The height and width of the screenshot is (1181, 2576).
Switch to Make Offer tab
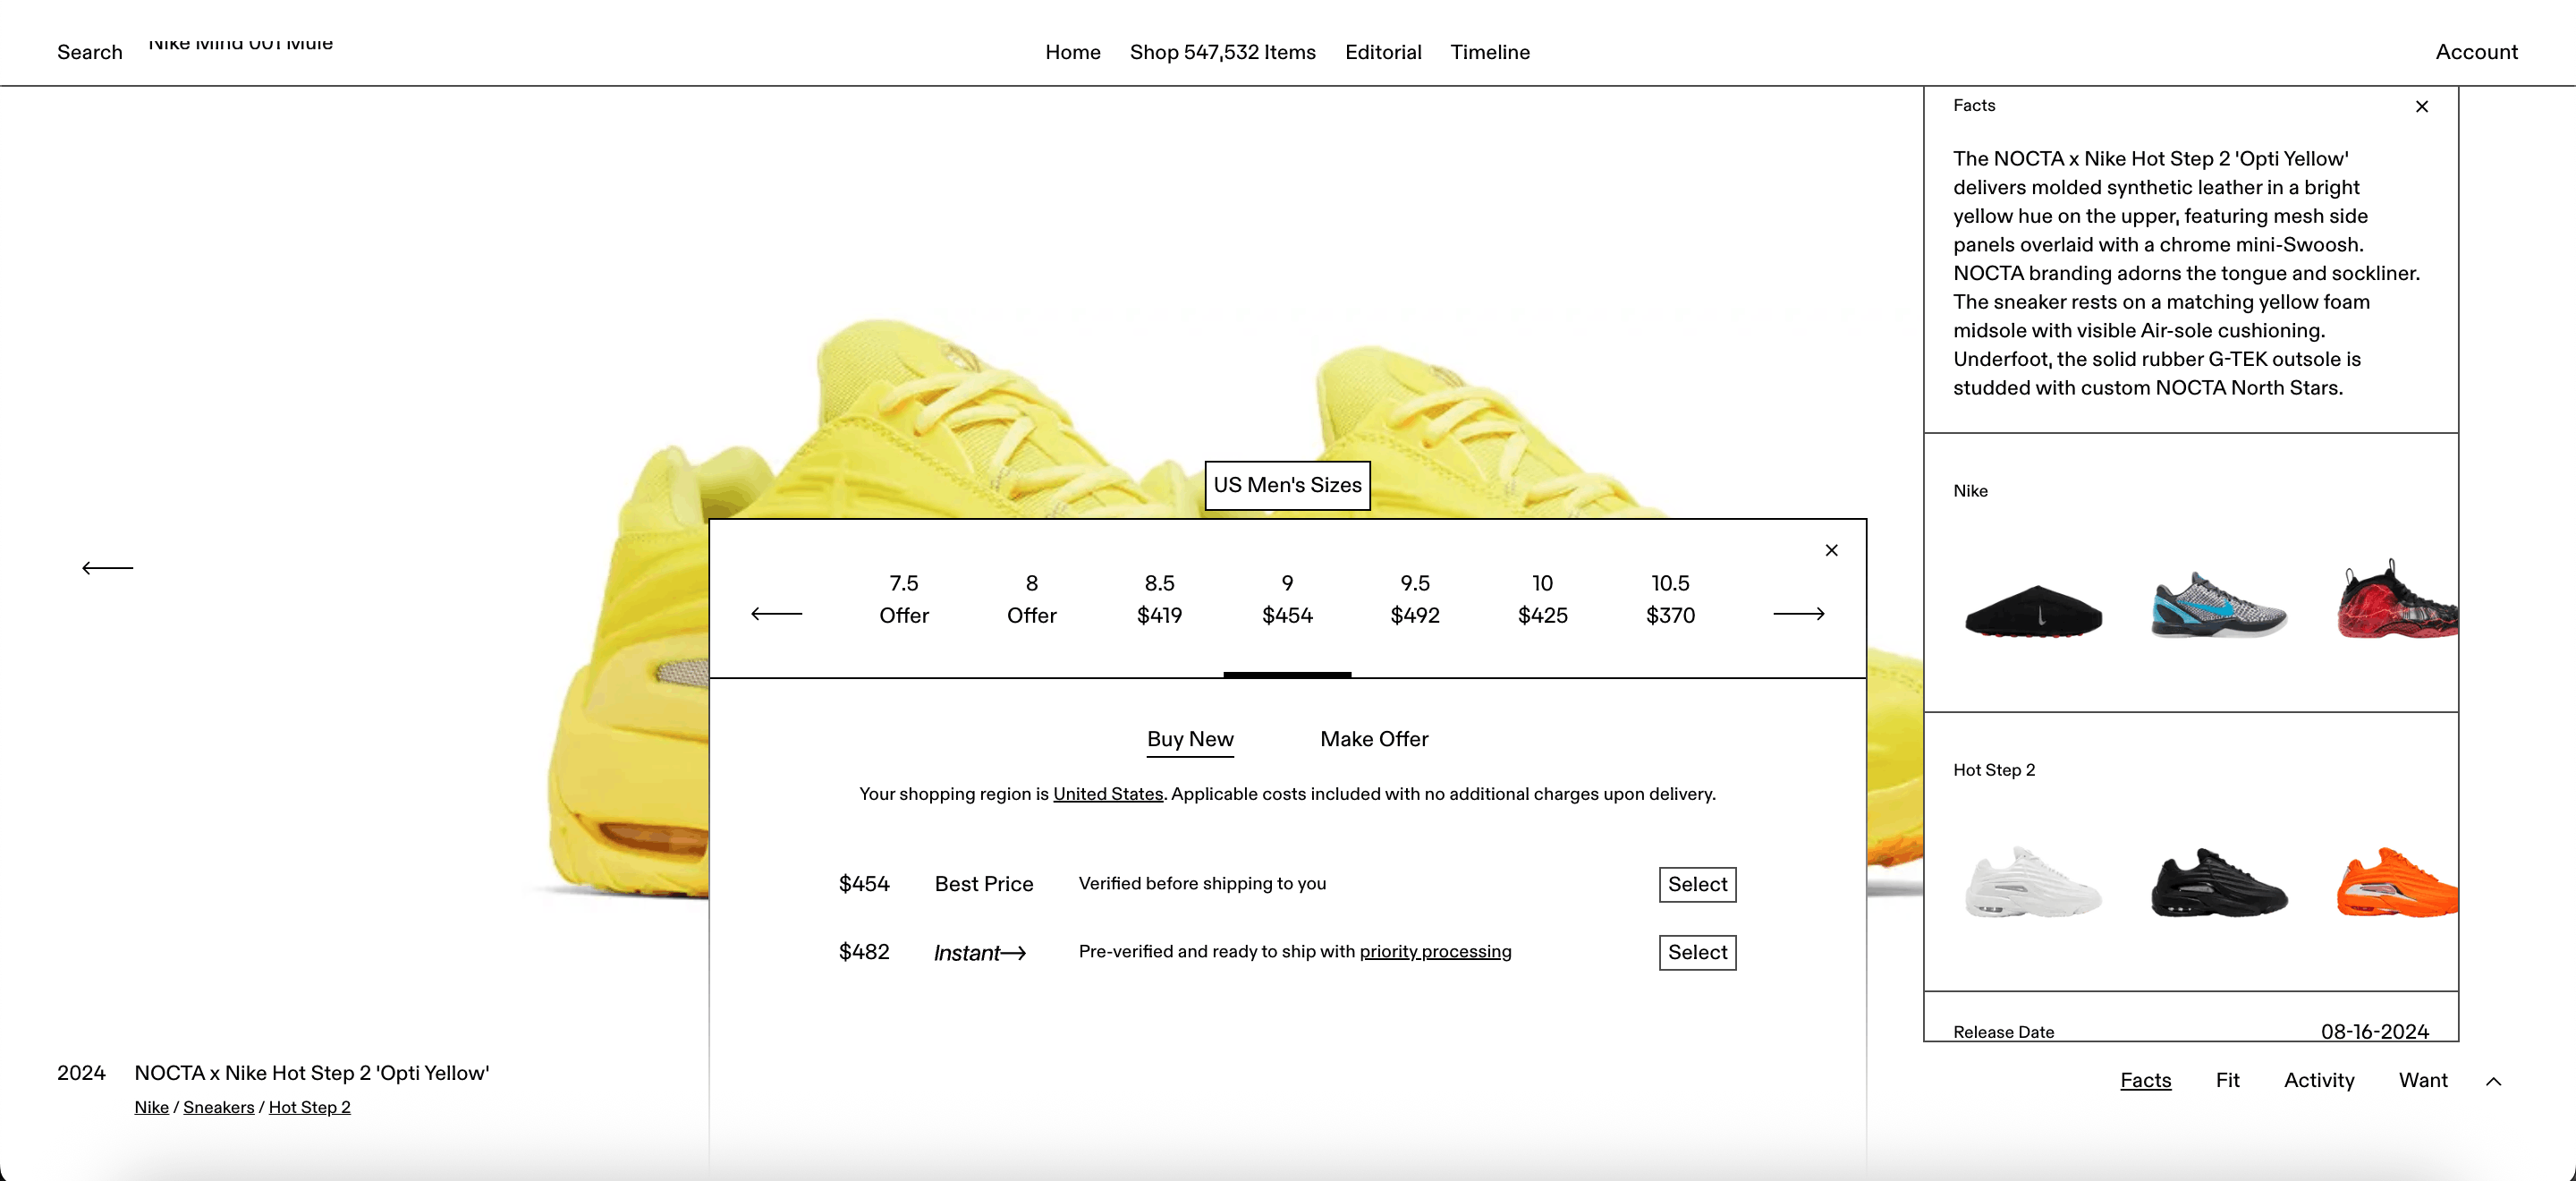pos(1374,739)
